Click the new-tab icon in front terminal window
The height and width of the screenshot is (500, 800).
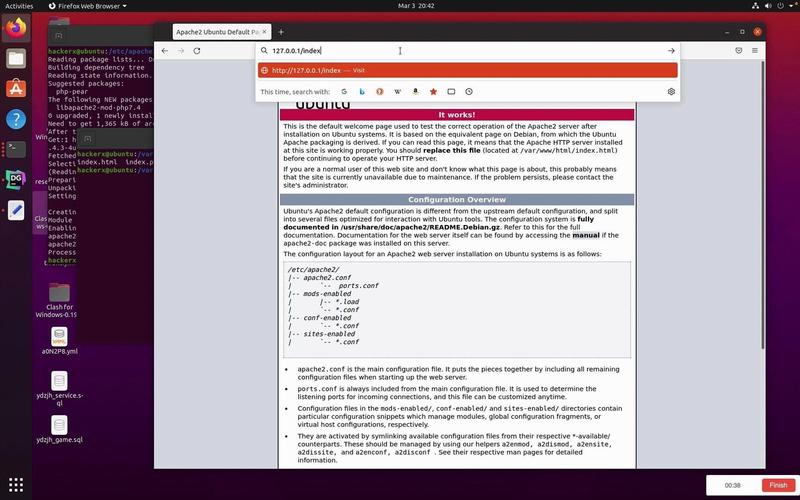click(88, 139)
